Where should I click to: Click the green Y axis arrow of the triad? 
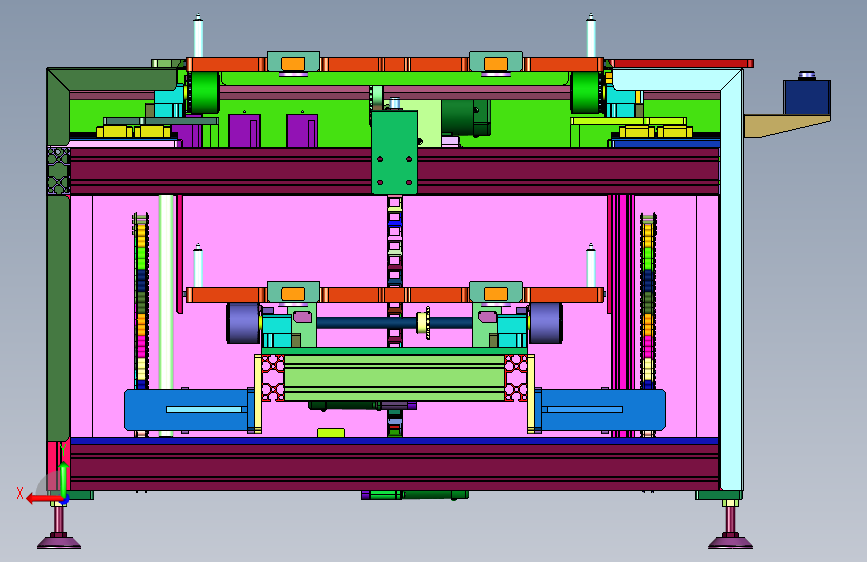(64, 478)
